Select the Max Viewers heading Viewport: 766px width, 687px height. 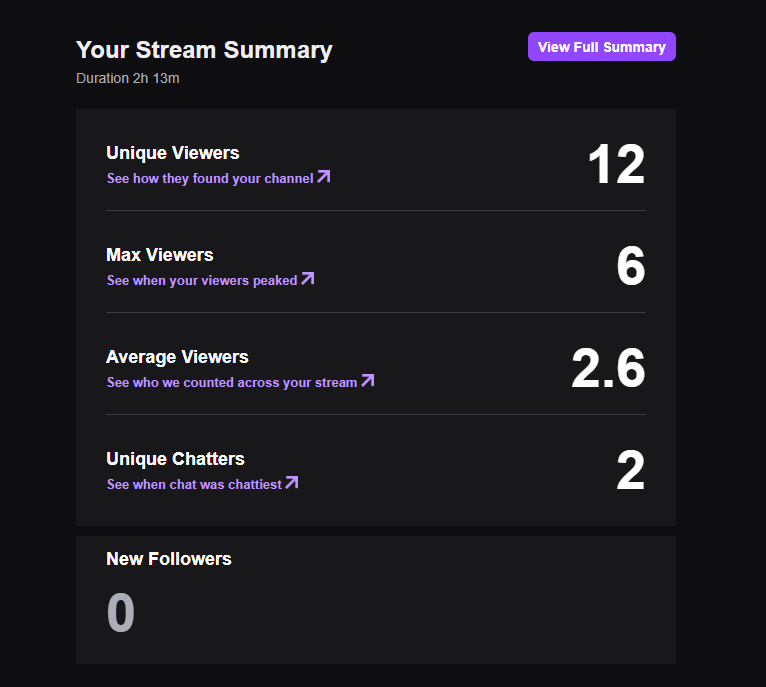tap(160, 255)
